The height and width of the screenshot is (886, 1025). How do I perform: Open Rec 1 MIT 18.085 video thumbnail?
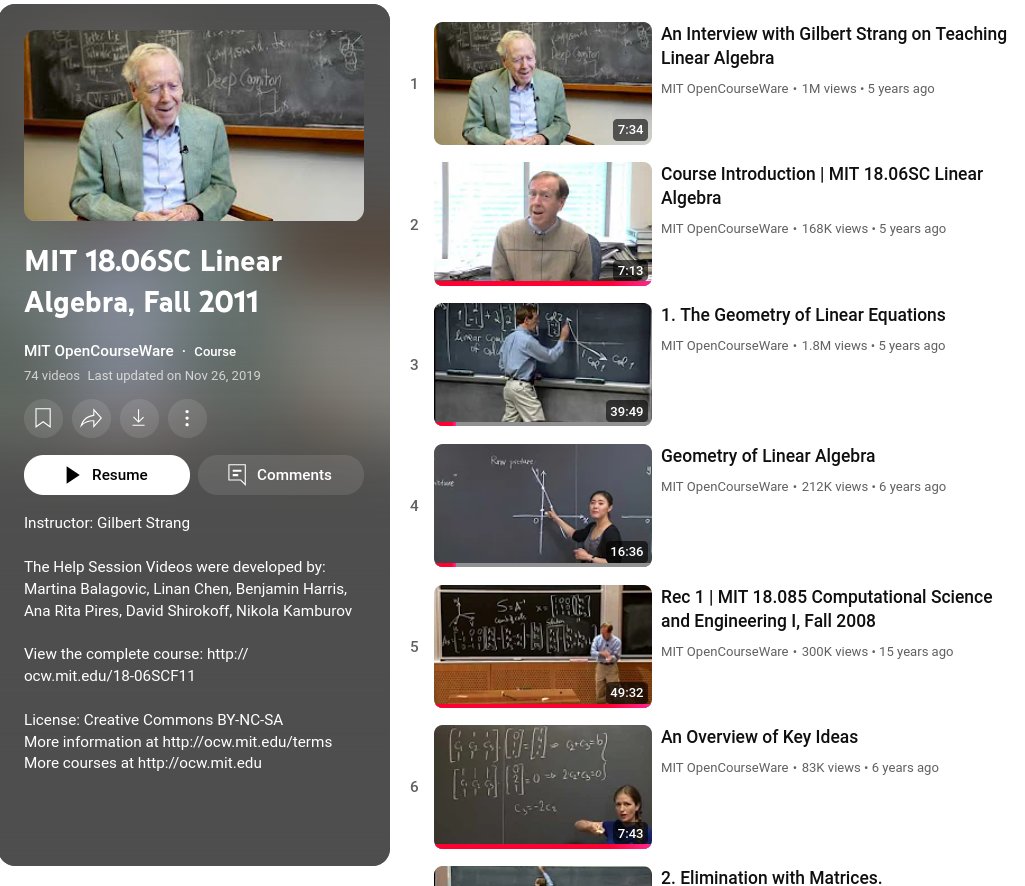pyautogui.click(x=543, y=646)
